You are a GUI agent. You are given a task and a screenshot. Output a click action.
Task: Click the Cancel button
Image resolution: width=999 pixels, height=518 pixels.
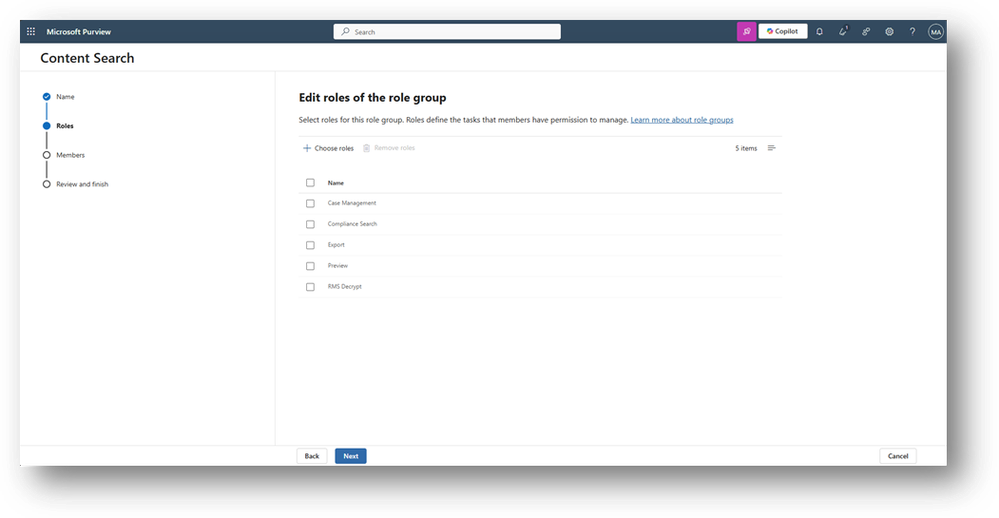[x=898, y=456]
